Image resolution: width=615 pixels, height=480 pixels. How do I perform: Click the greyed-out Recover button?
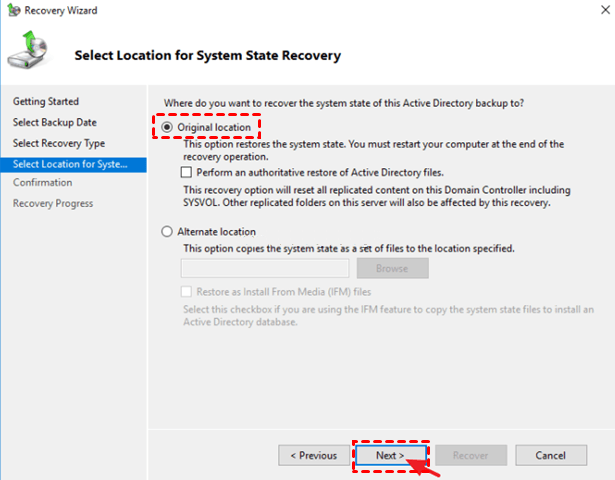(x=471, y=455)
